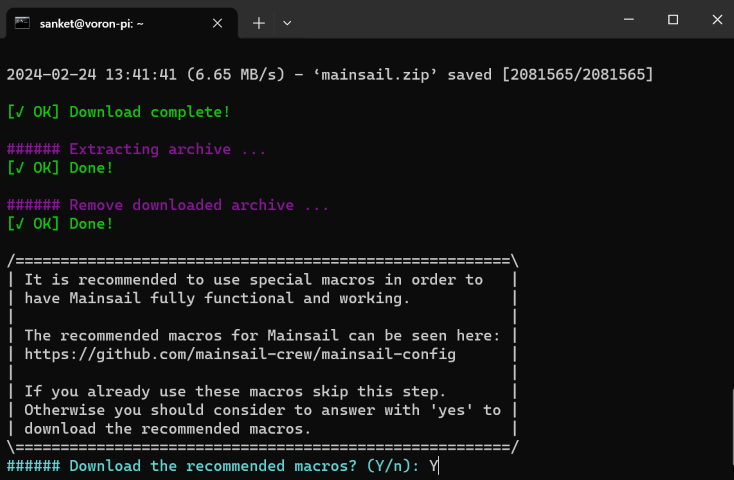Minimize the terminal window
The image size is (734, 480).
pos(628,20)
